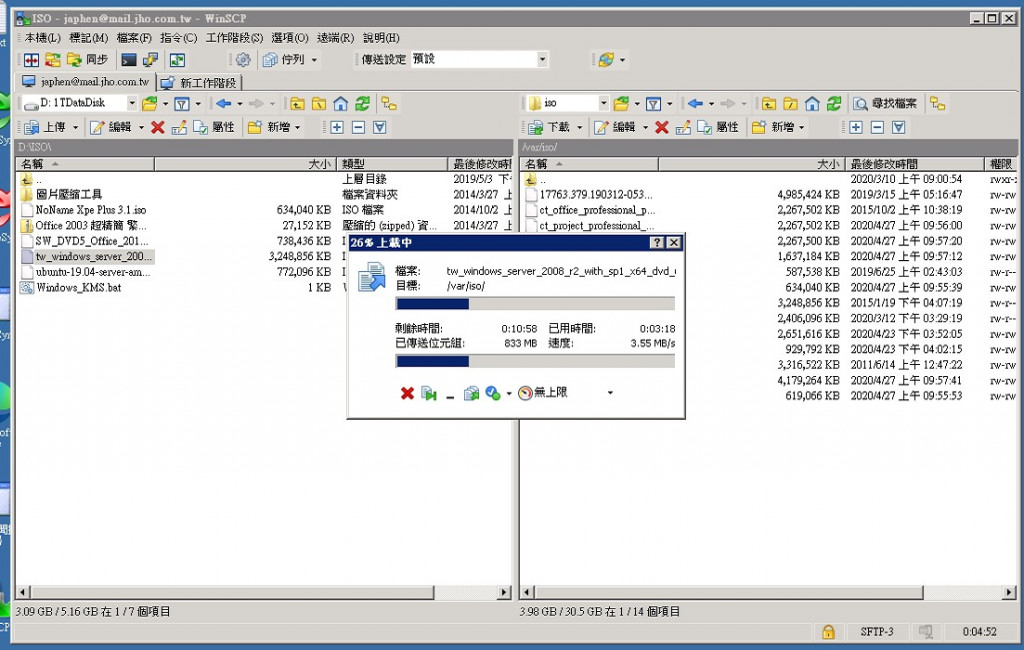Select the file ubuntu-19.04-server-am...
This screenshot has height=650, width=1024.
(93, 272)
